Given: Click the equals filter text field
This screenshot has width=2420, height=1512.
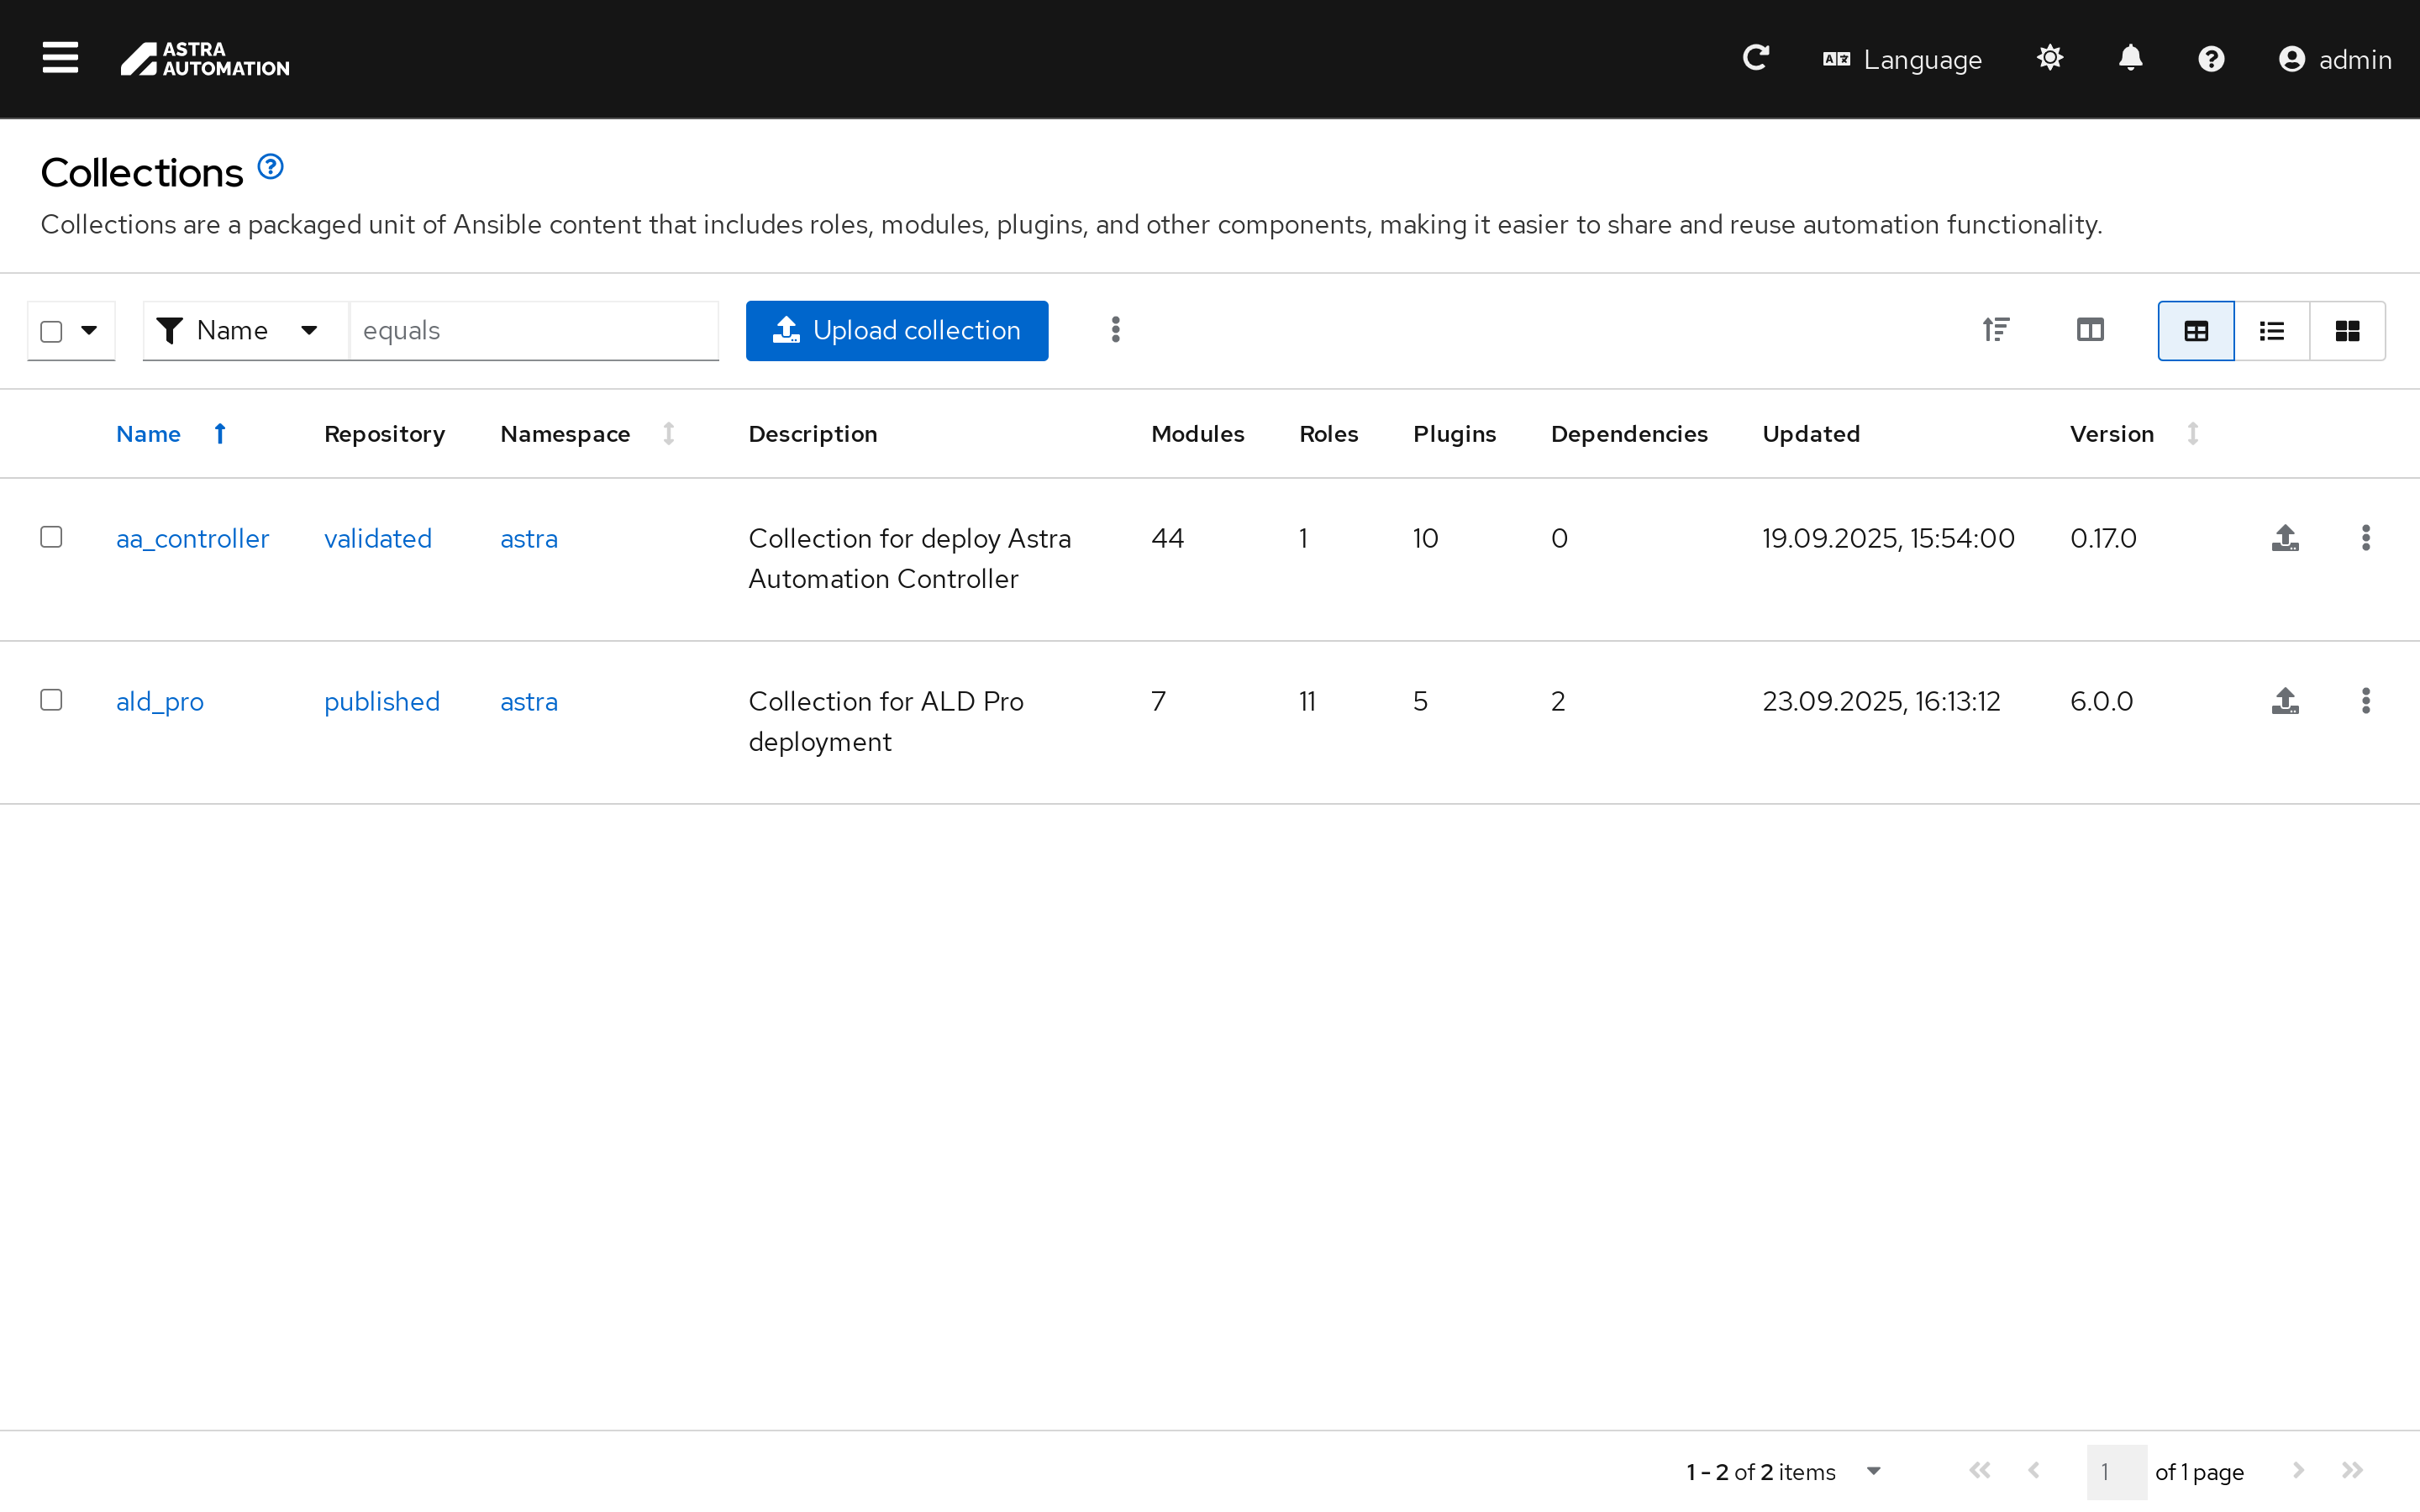Looking at the screenshot, I should coord(533,331).
